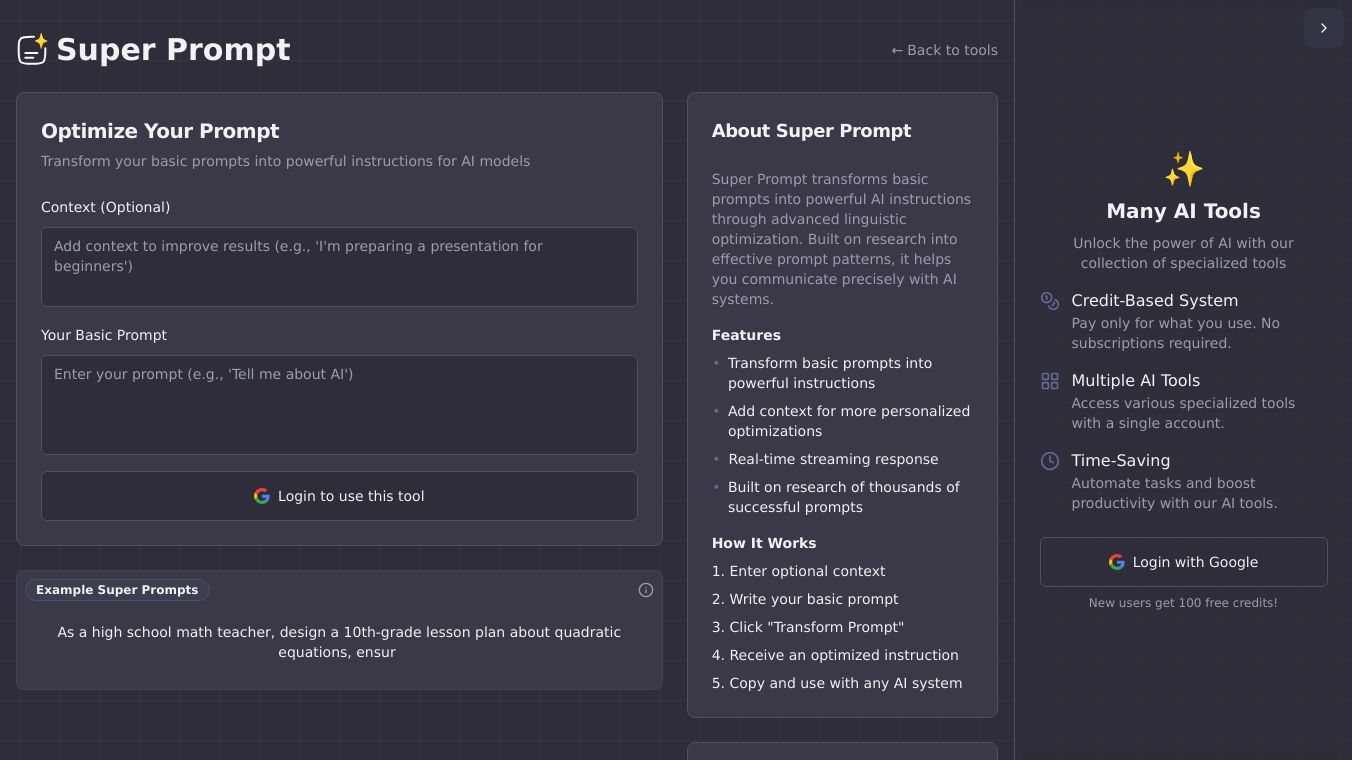Click the info icon in Example Super Prompts
This screenshot has height=760, width=1352.
click(646, 590)
